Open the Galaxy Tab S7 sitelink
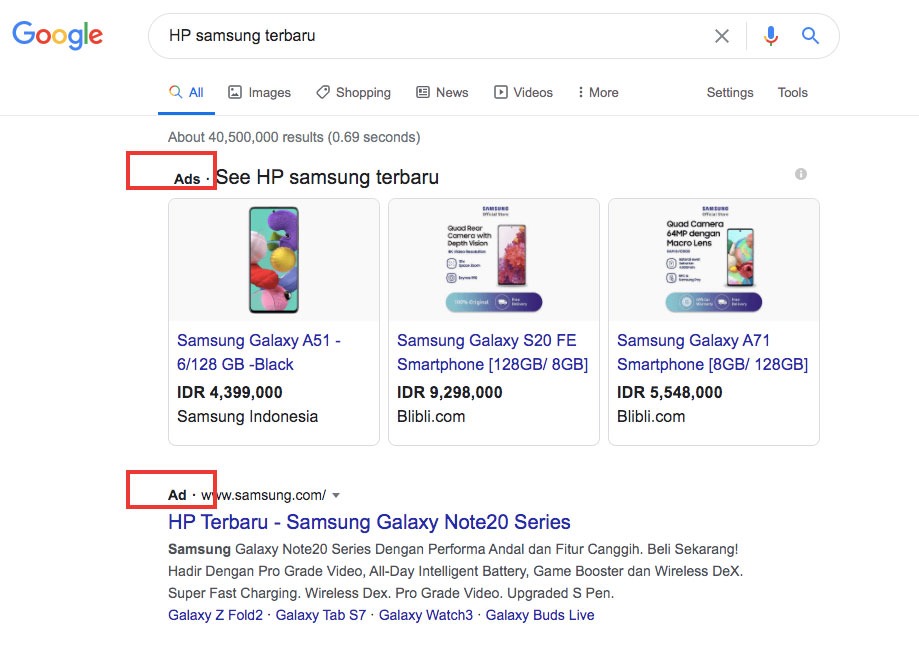Image resolution: width=919 pixels, height=649 pixels. click(x=321, y=615)
